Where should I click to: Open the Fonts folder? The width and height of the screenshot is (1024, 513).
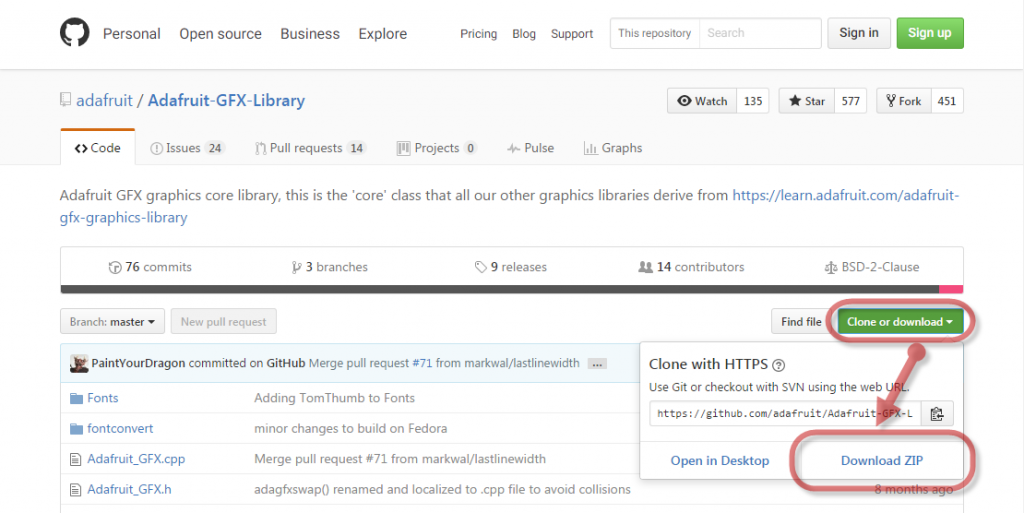[x=103, y=398]
